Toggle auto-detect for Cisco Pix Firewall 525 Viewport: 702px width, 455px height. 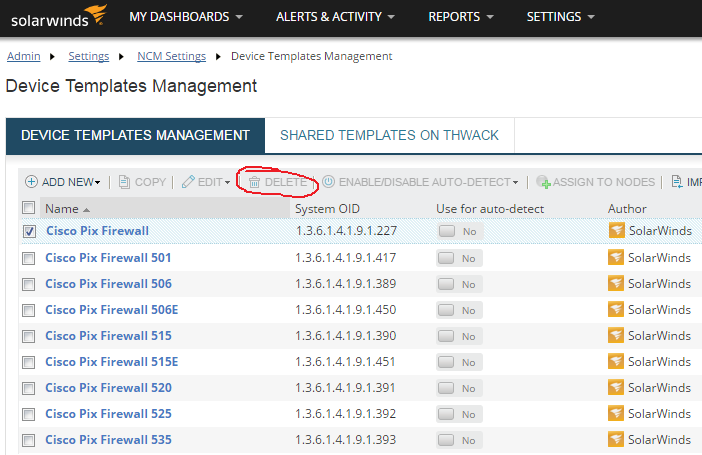[x=459, y=414]
